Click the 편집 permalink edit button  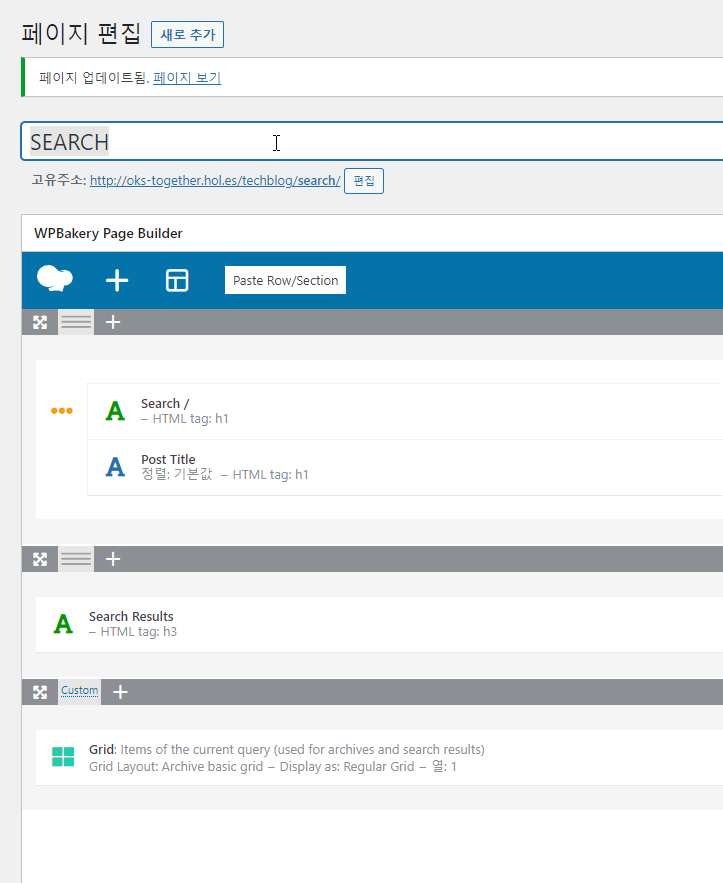click(x=364, y=181)
